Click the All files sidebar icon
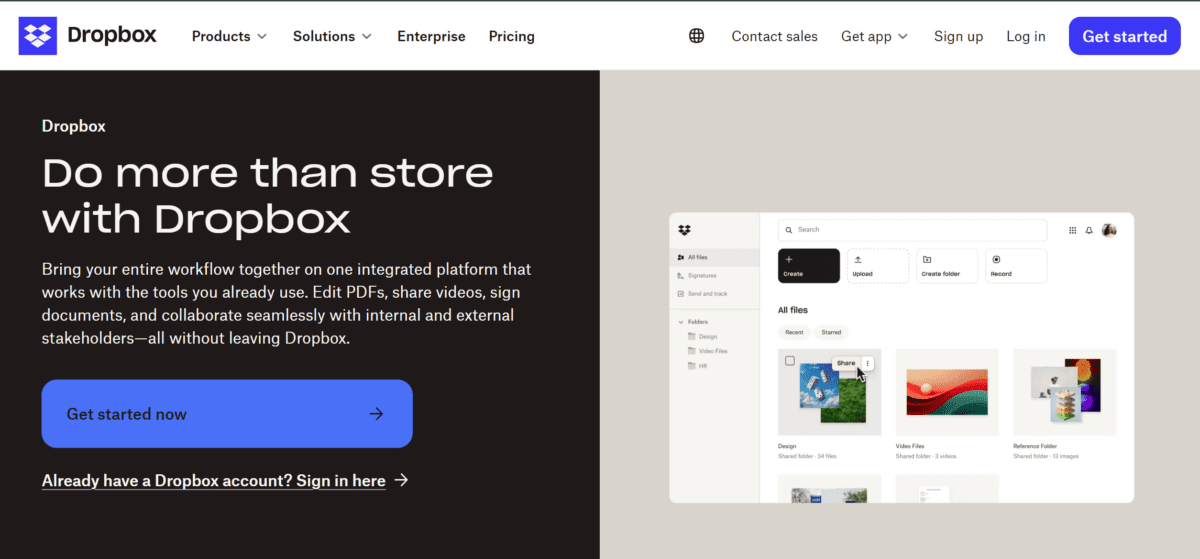Viewport: 1200px width, 559px height. (681, 257)
